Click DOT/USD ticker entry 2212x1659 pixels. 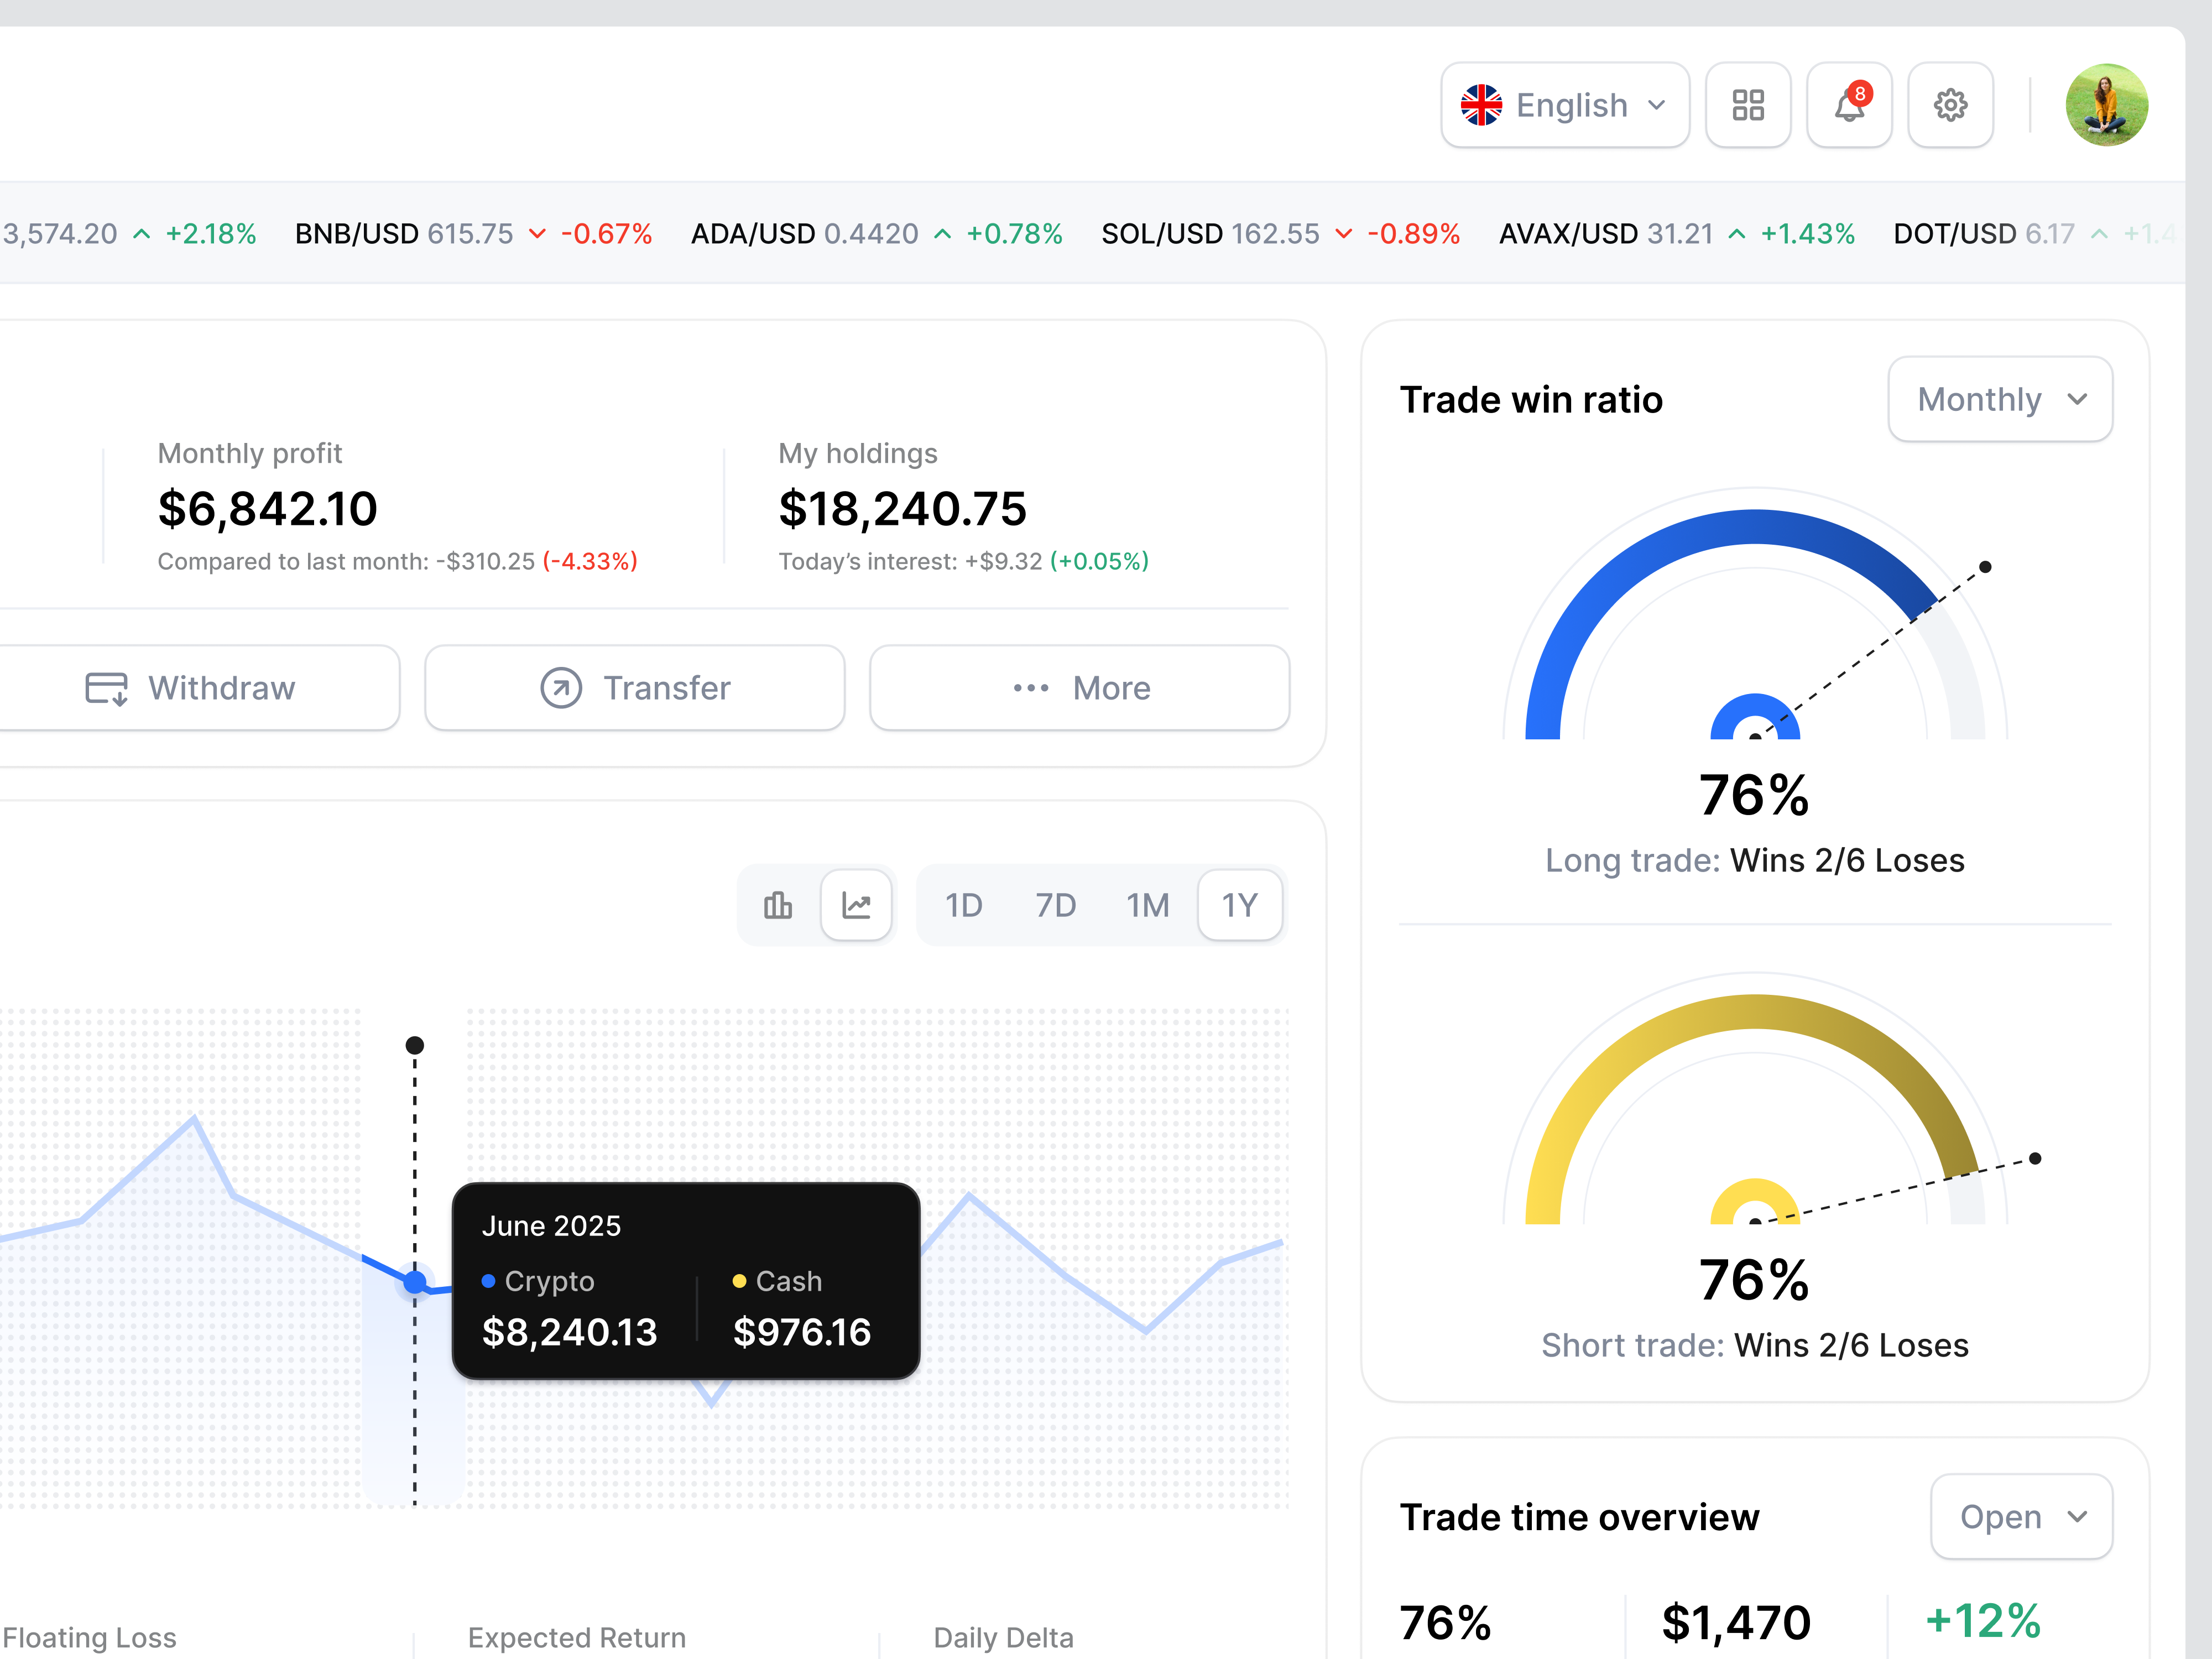click(2035, 234)
